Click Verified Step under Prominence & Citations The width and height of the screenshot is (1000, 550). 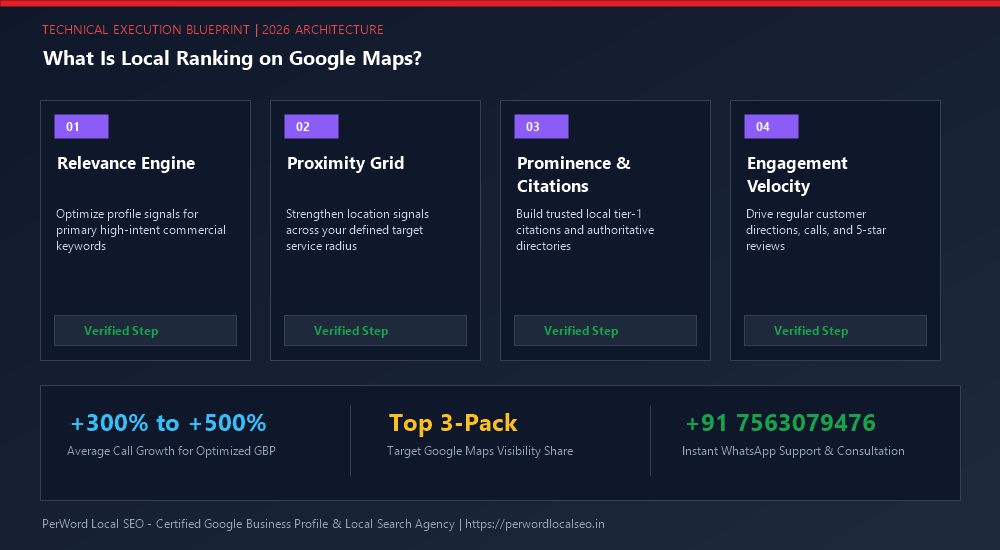605,331
